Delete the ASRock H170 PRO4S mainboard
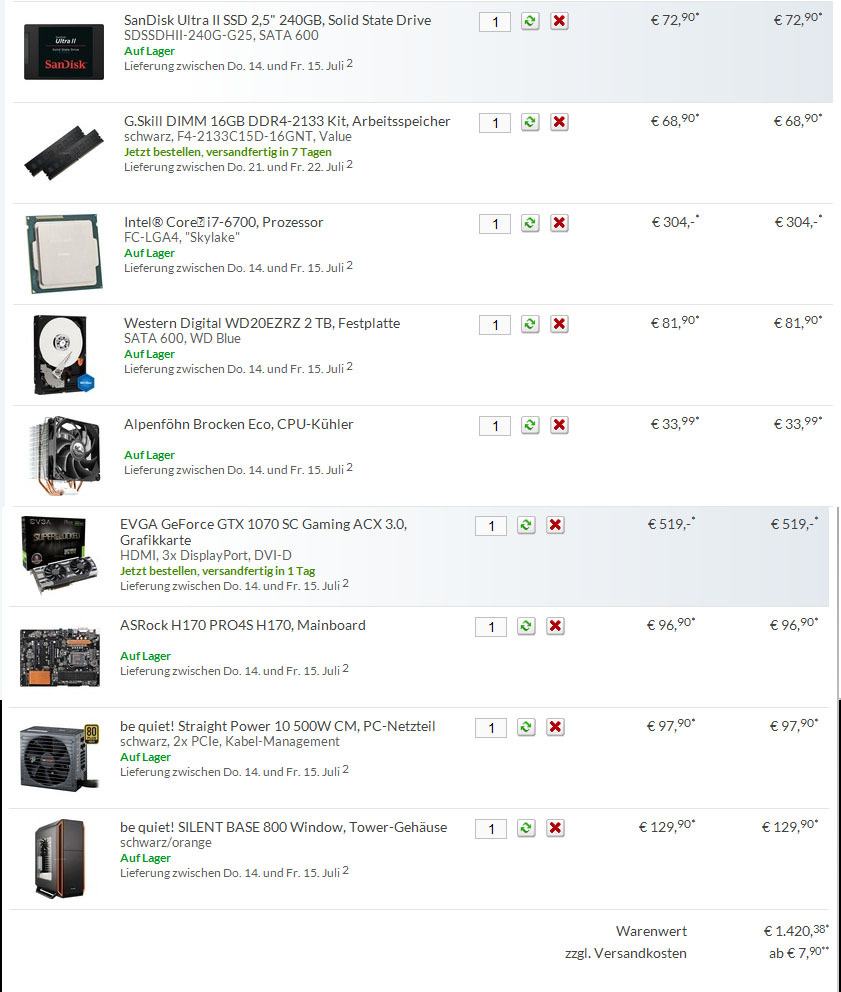This screenshot has height=992, width=841. pyautogui.click(x=556, y=626)
